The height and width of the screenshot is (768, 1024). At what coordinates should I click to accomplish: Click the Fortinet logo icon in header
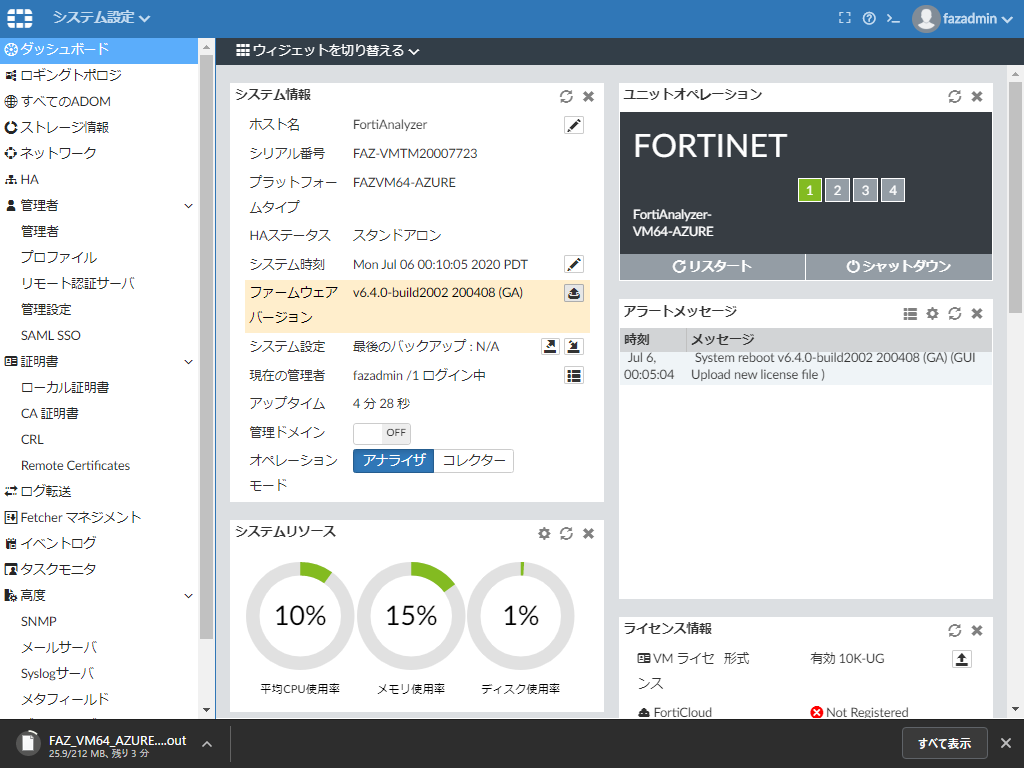20,18
